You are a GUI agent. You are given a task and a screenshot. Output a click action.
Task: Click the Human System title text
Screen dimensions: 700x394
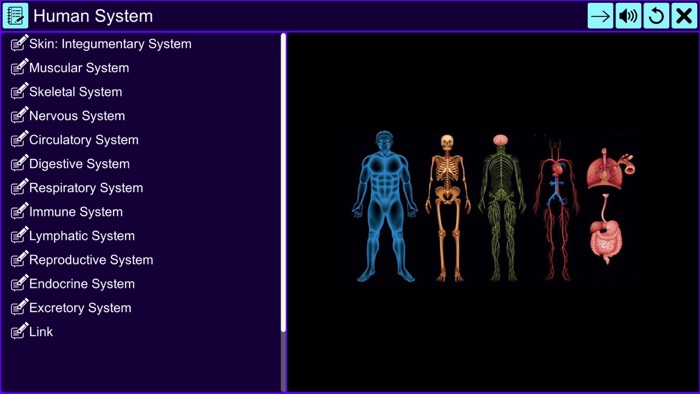tap(93, 16)
